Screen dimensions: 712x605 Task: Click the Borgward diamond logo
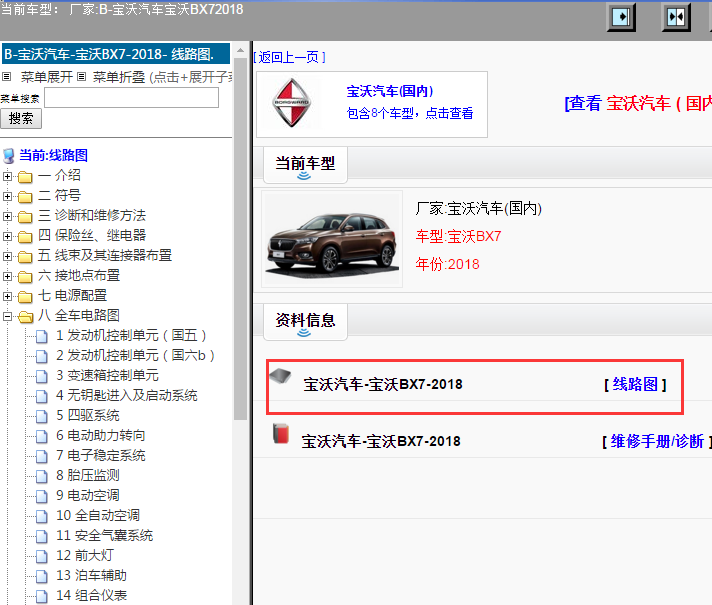292,103
